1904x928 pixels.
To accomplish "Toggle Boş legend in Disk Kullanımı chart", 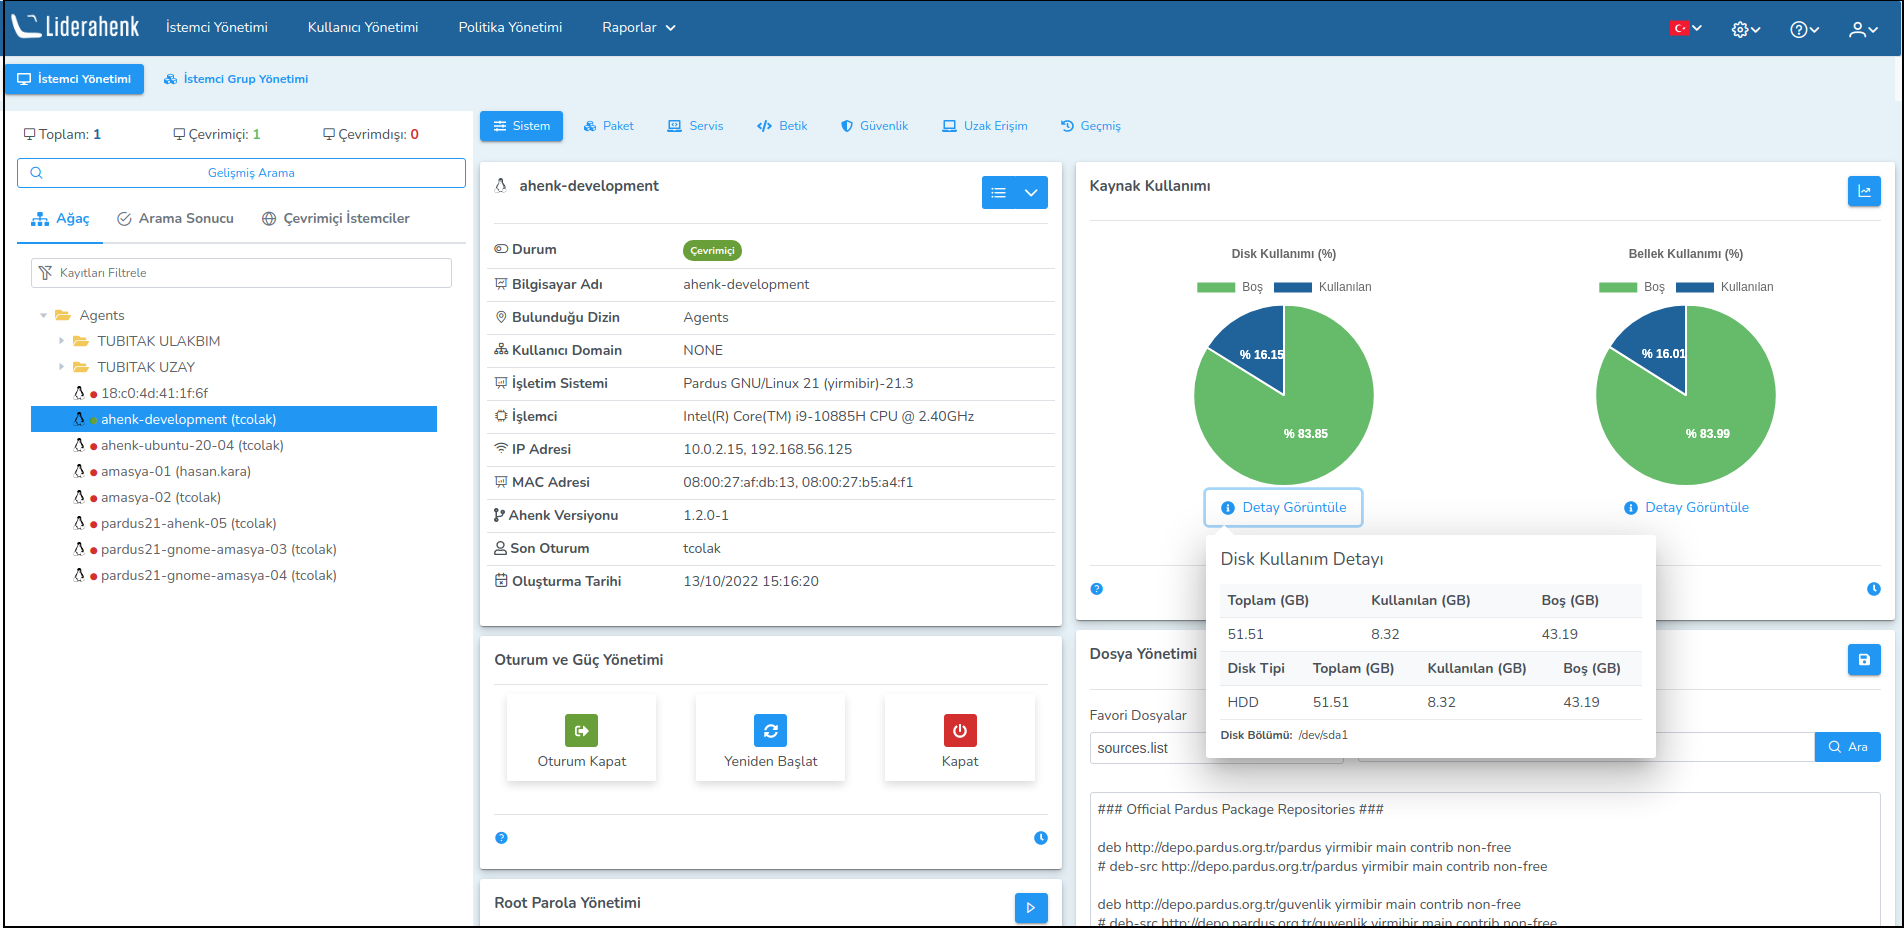I will [x=1230, y=287].
